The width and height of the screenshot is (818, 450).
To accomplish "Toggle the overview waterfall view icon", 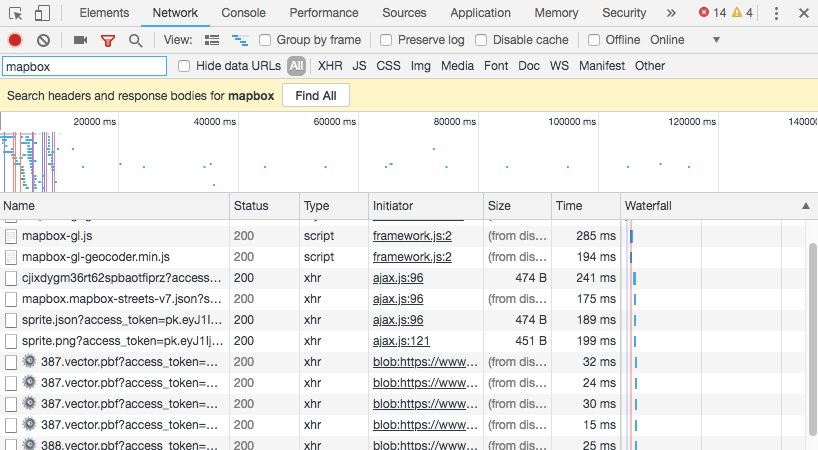I will click(240, 40).
